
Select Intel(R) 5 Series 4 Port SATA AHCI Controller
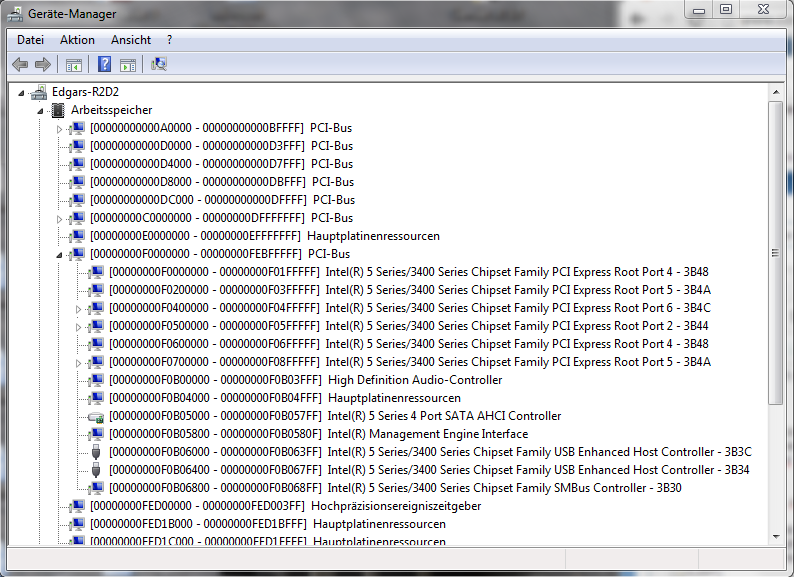coord(335,416)
